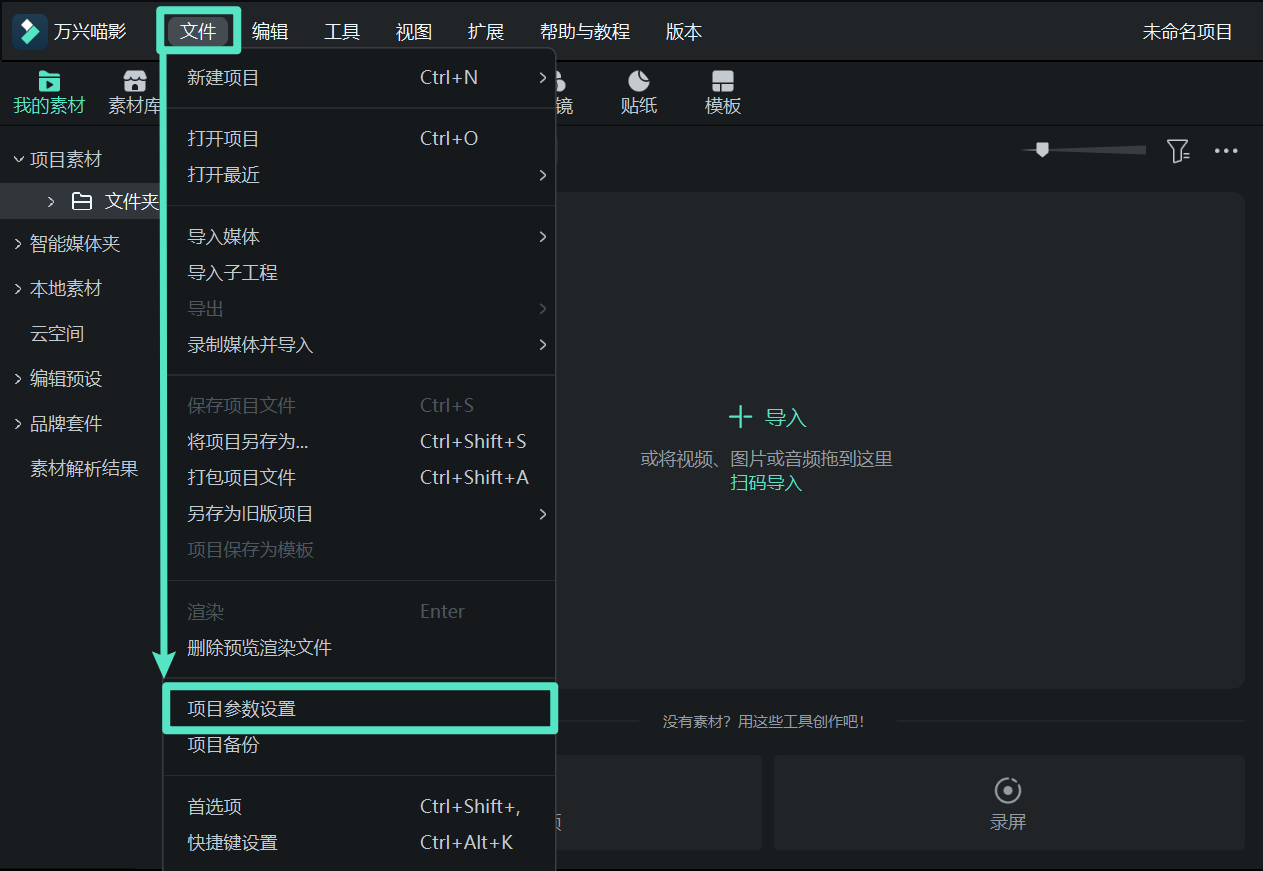
Task: Select 录制媒体并导入 menu entry
Action: tap(359, 345)
